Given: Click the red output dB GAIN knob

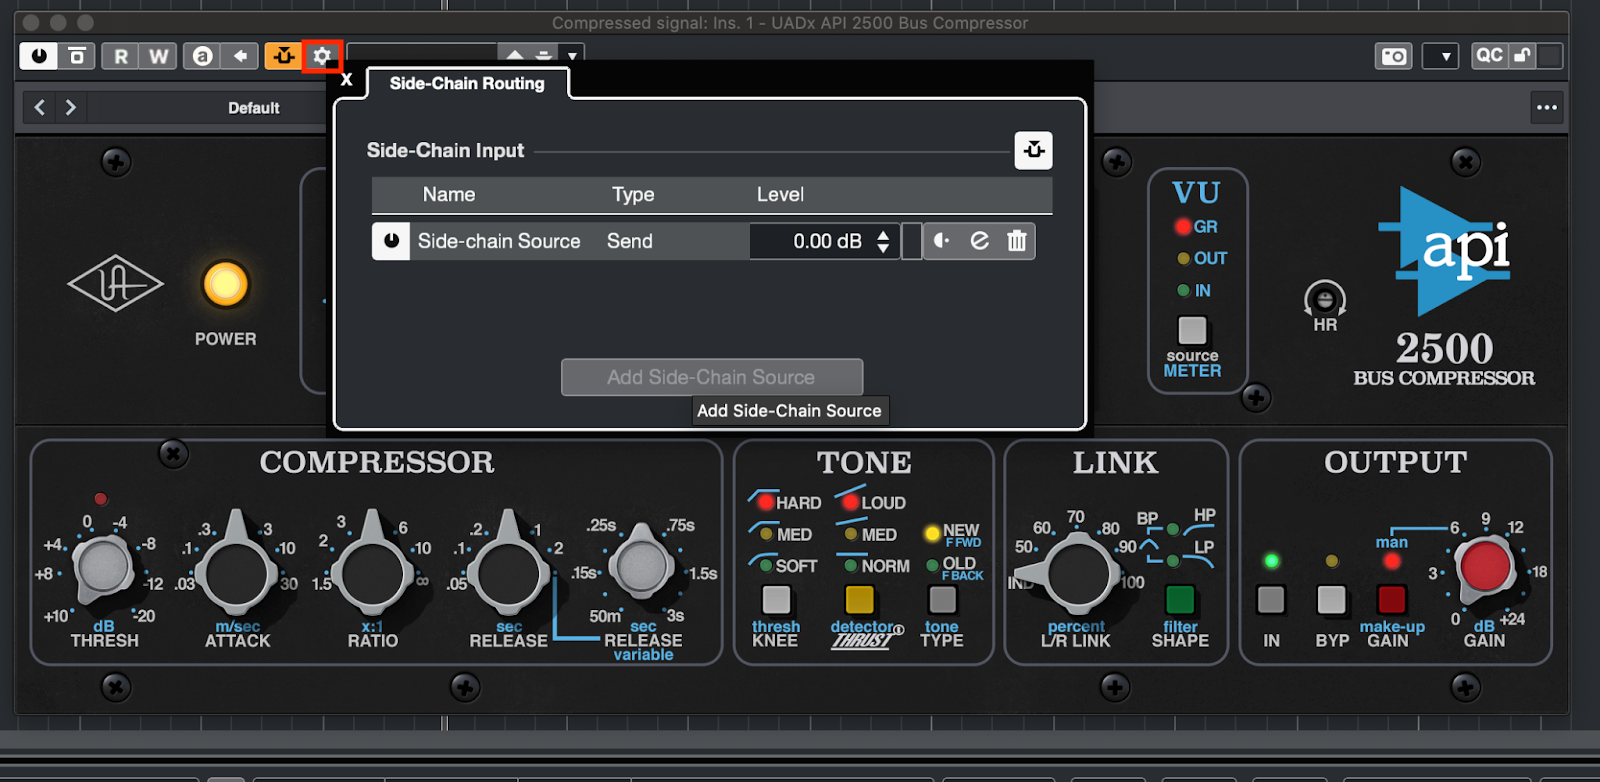Looking at the screenshot, I should click(1485, 567).
